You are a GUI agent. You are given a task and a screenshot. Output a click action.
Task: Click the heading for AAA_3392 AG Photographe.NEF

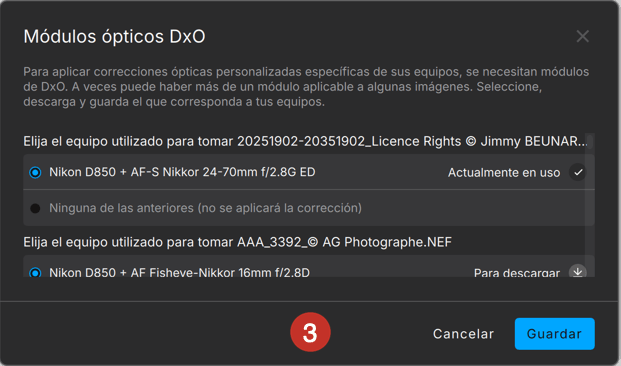[237, 242]
